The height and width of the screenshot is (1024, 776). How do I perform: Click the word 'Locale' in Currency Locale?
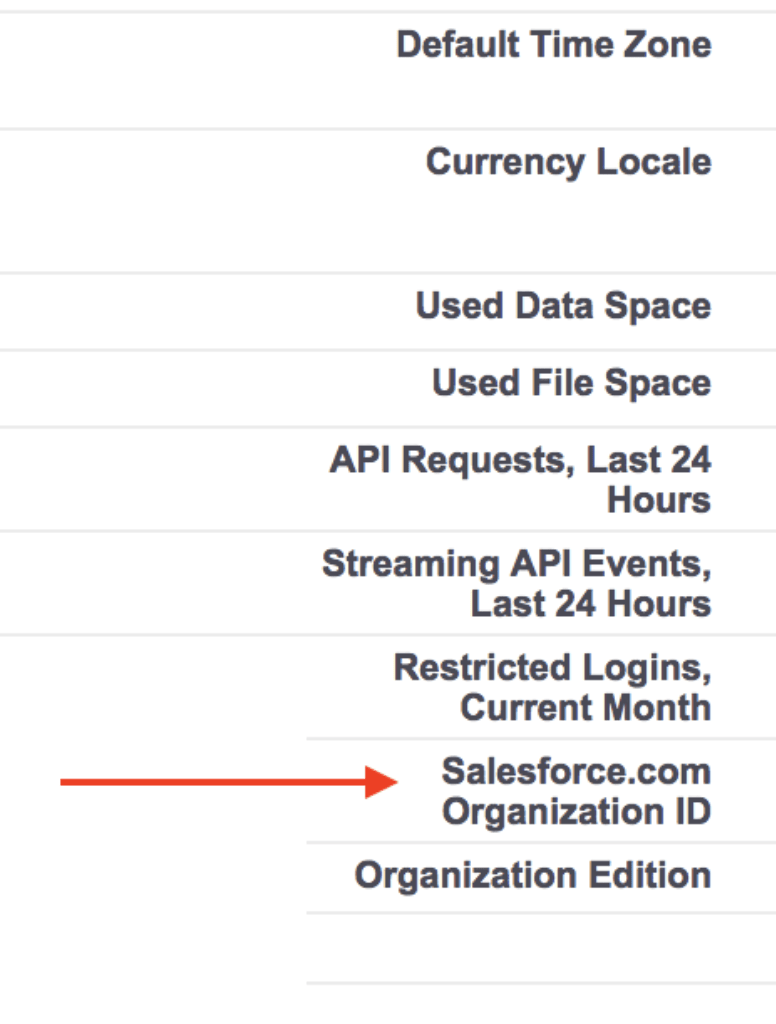(x=654, y=162)
